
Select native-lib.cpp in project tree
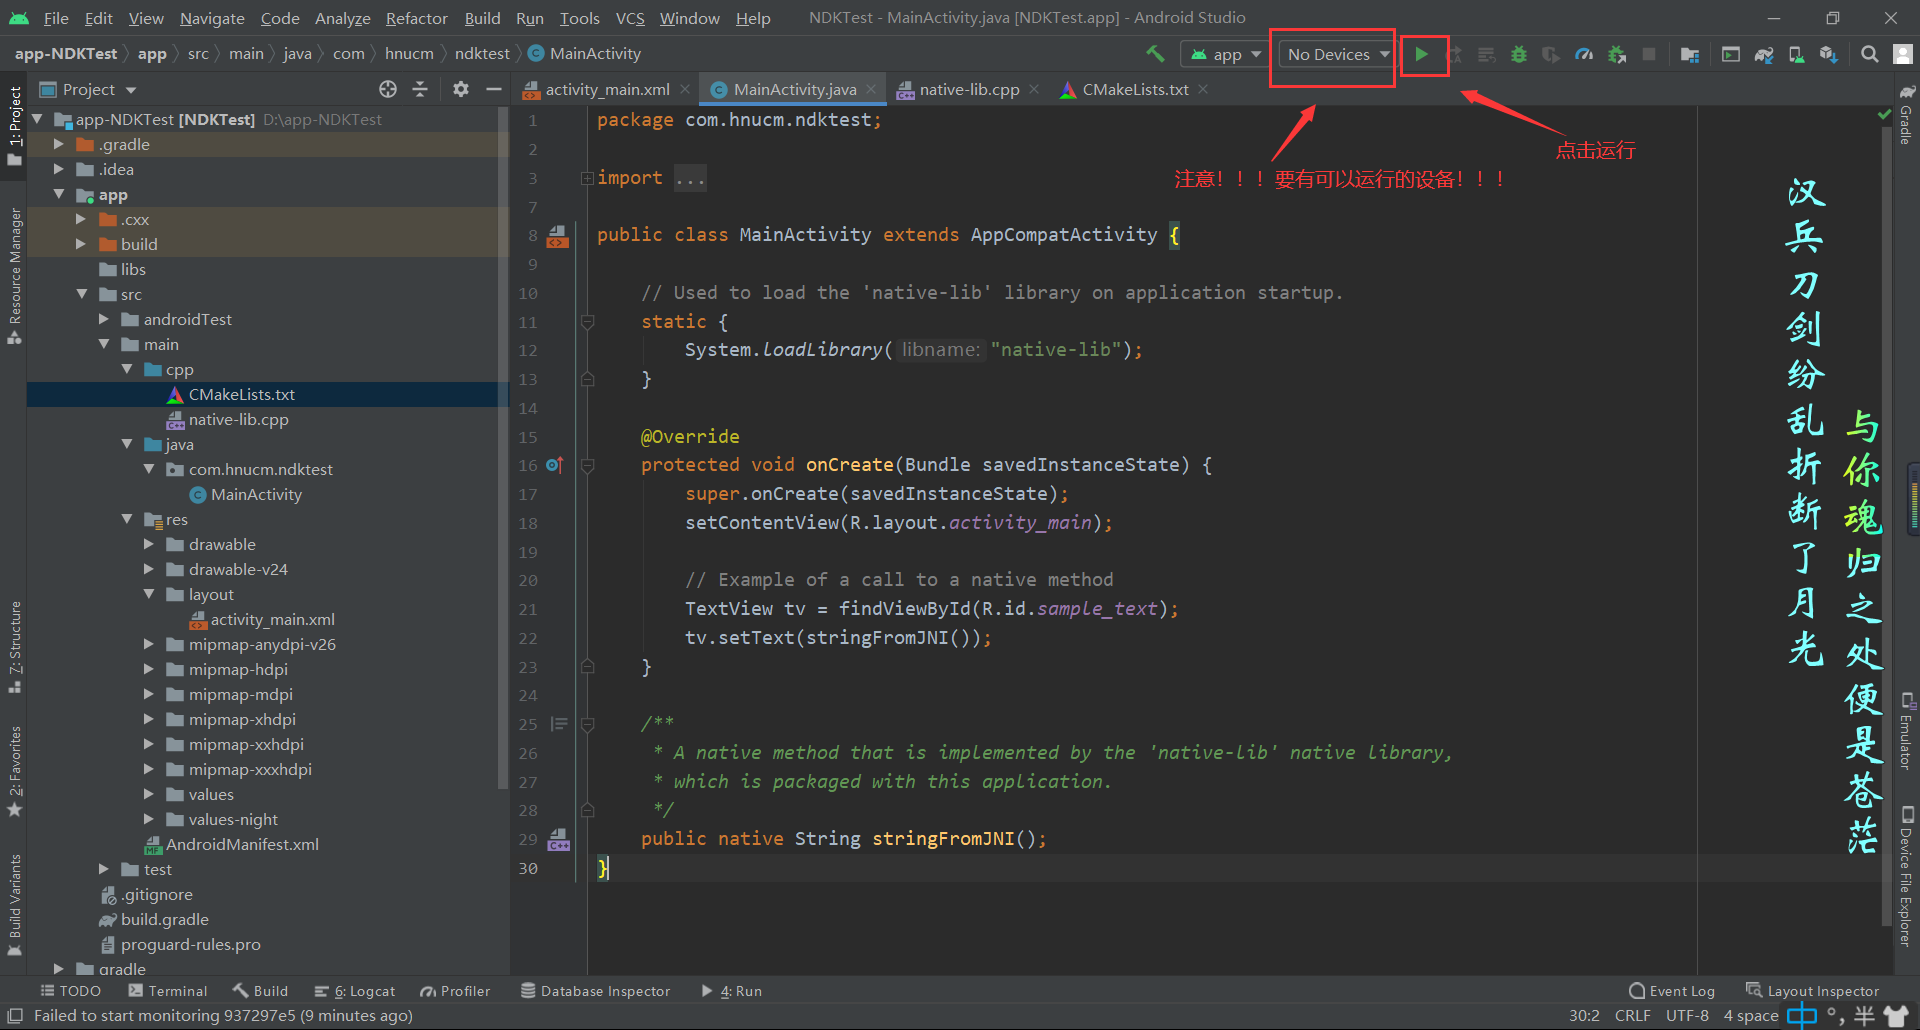click(x=238, y=419)
